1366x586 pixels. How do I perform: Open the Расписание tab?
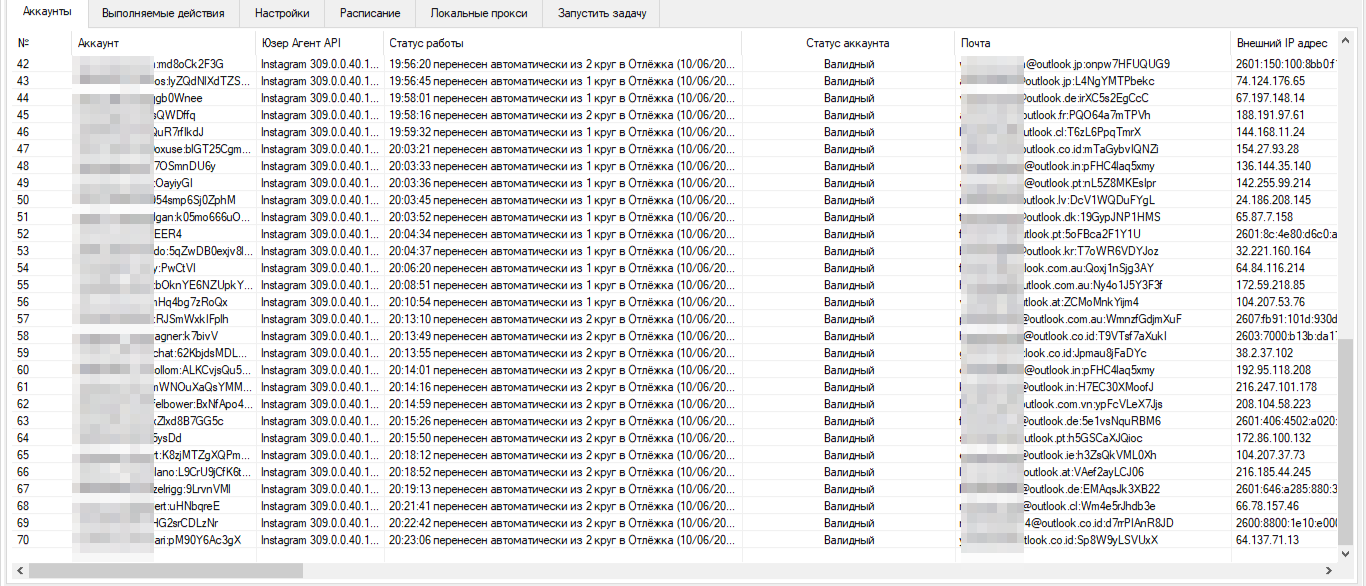[369, 14]
